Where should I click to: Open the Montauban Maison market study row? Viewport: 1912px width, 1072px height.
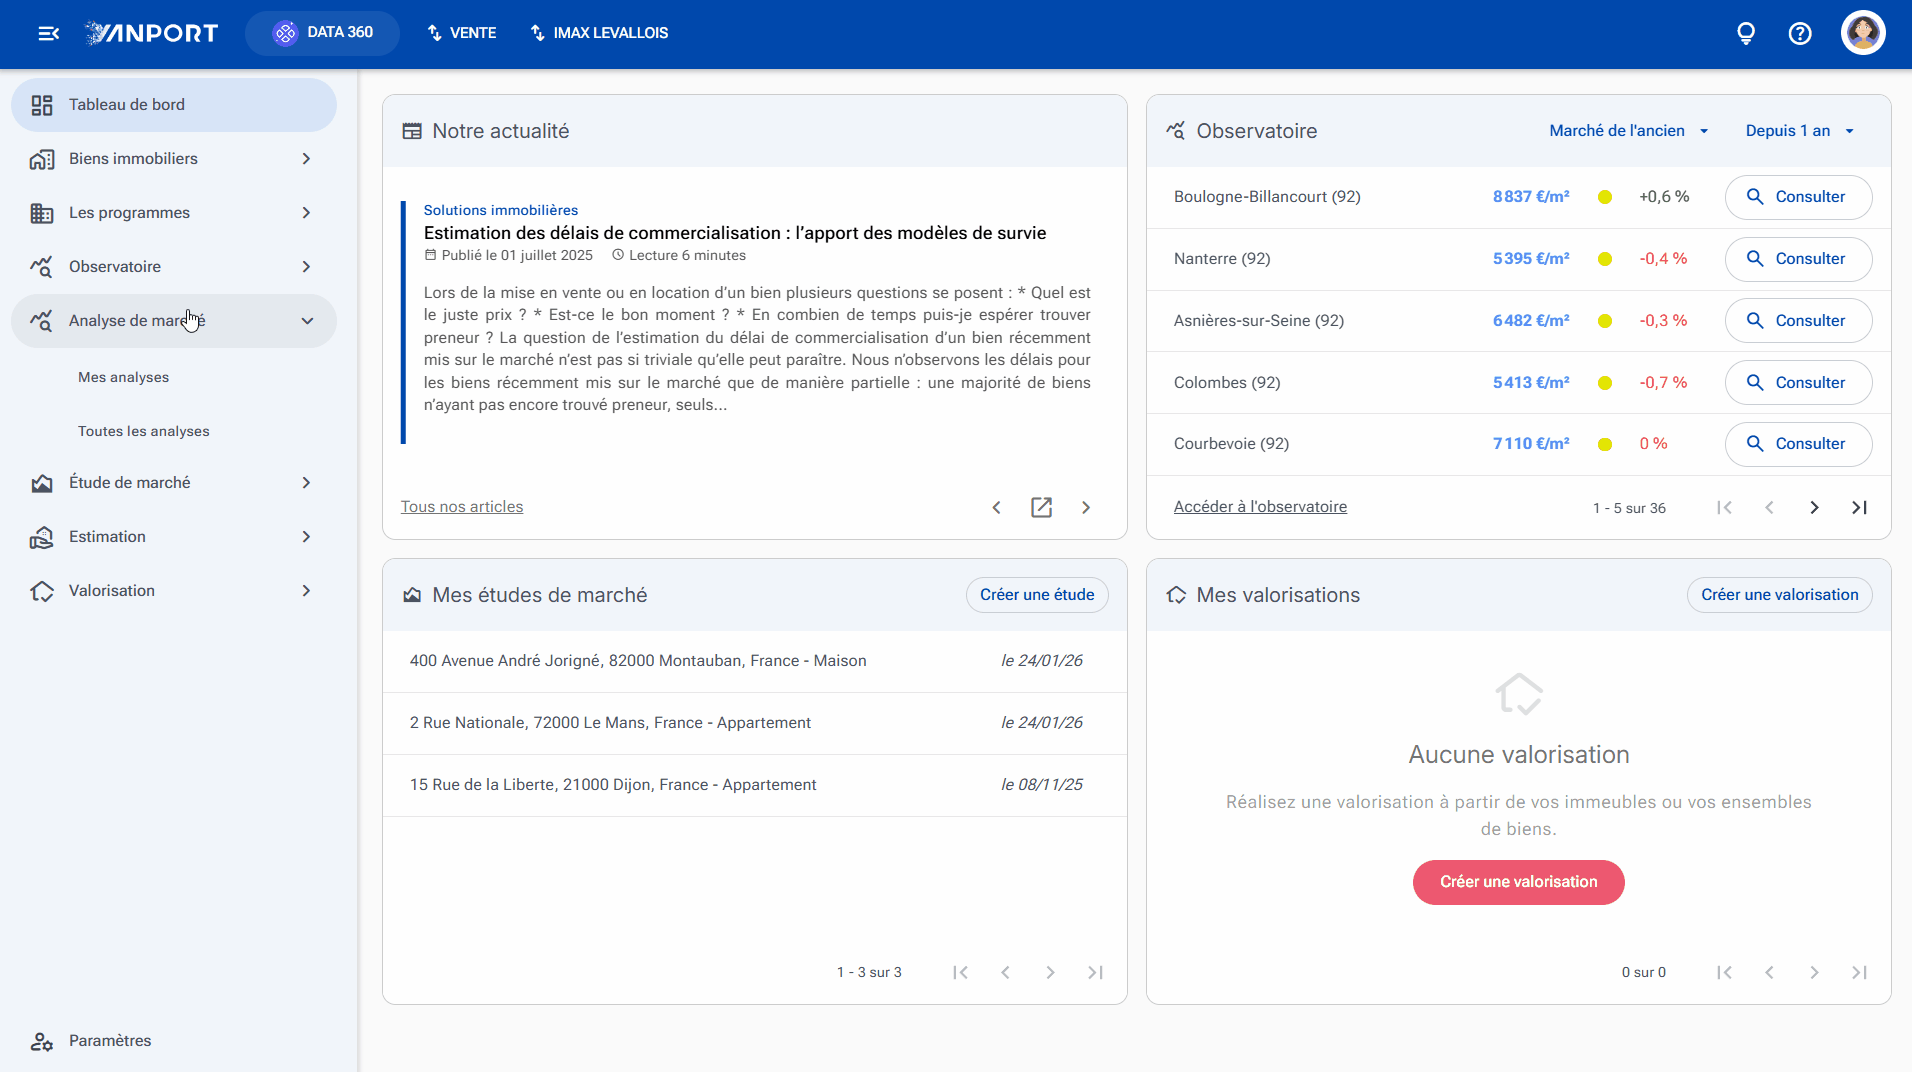755,661
